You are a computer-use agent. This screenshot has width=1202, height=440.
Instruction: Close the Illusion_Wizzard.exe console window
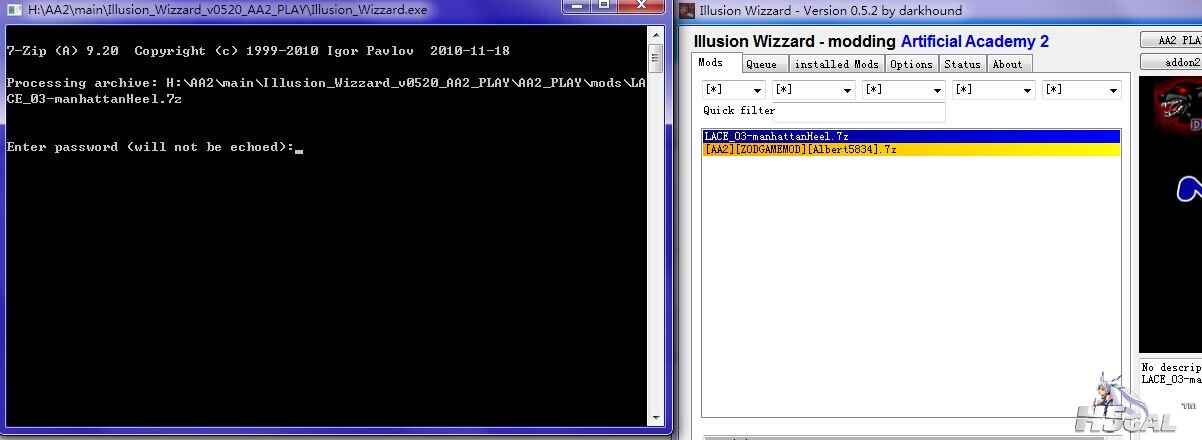[x=644, y=7]
